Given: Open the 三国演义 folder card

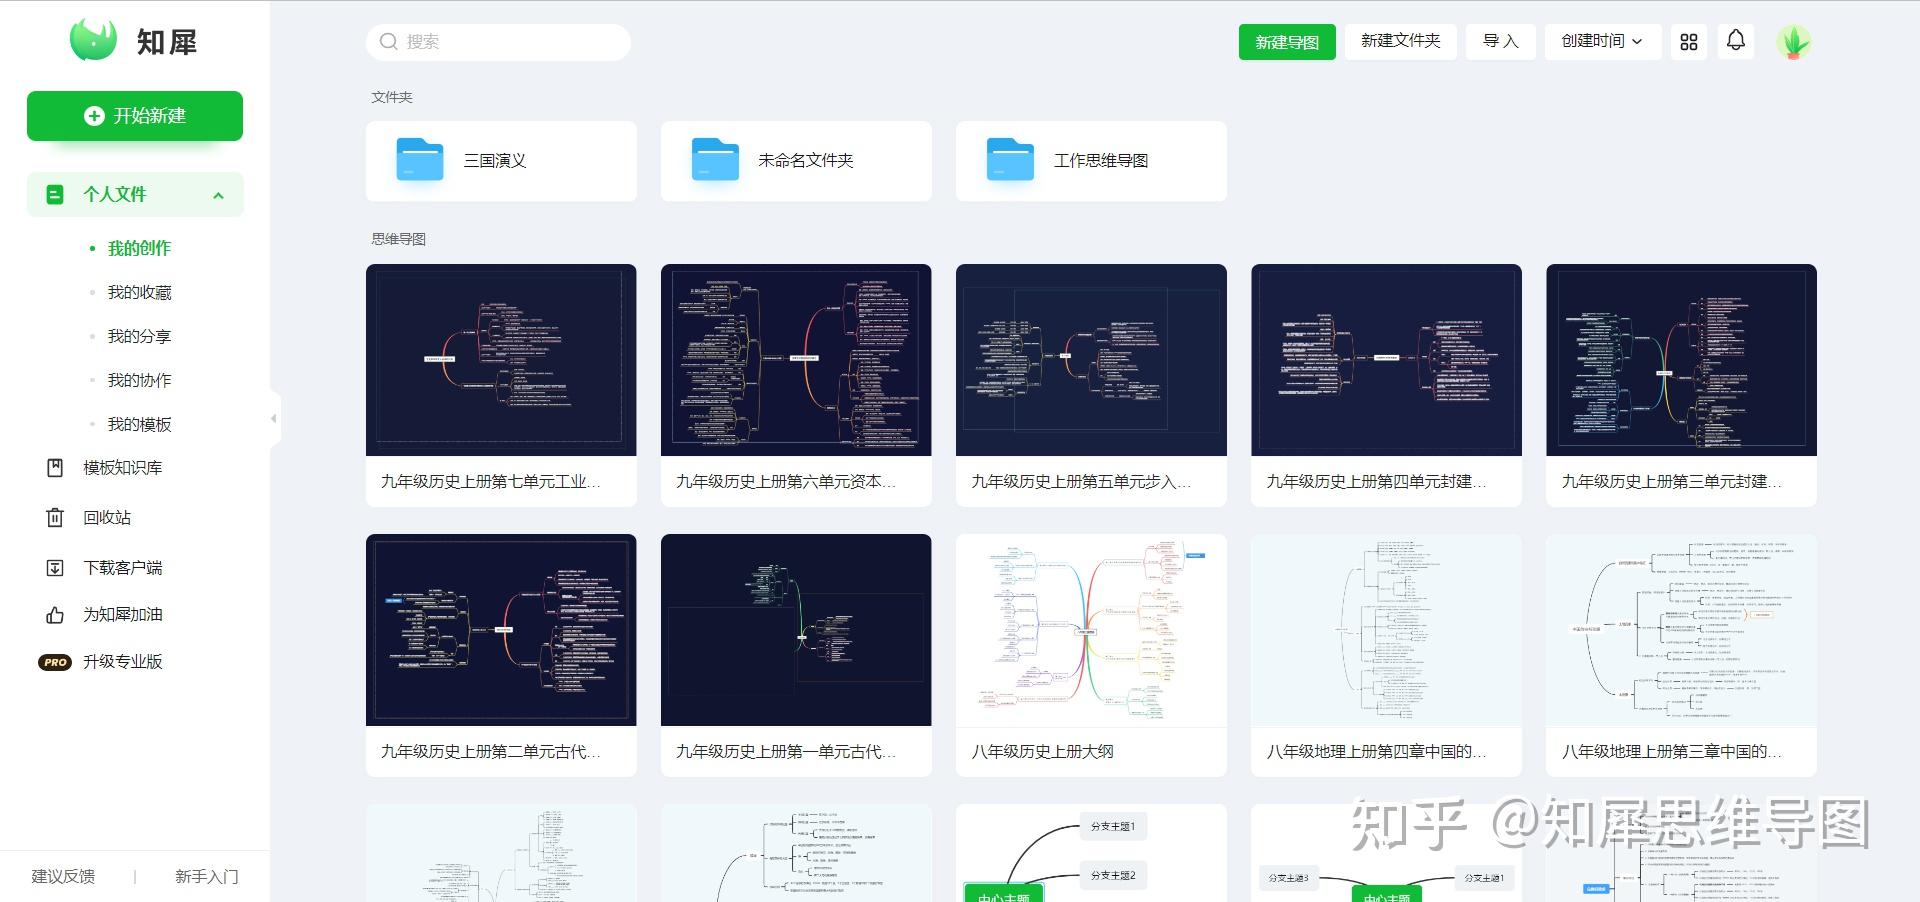Looking at the screenshot, I should click(x=501, y=161).
